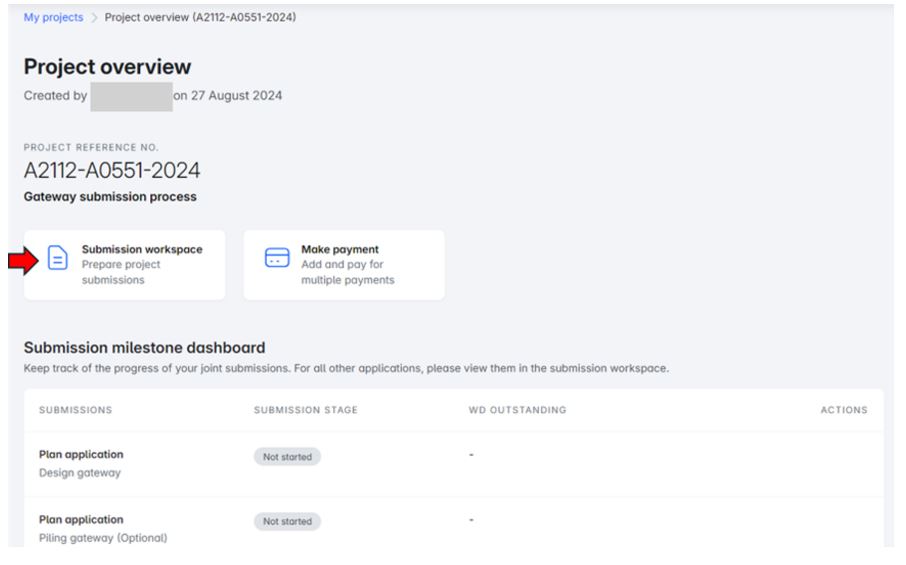Click the red arrow pointing to Submission workspace
This screenshot has height=565, width=906.
21,262
